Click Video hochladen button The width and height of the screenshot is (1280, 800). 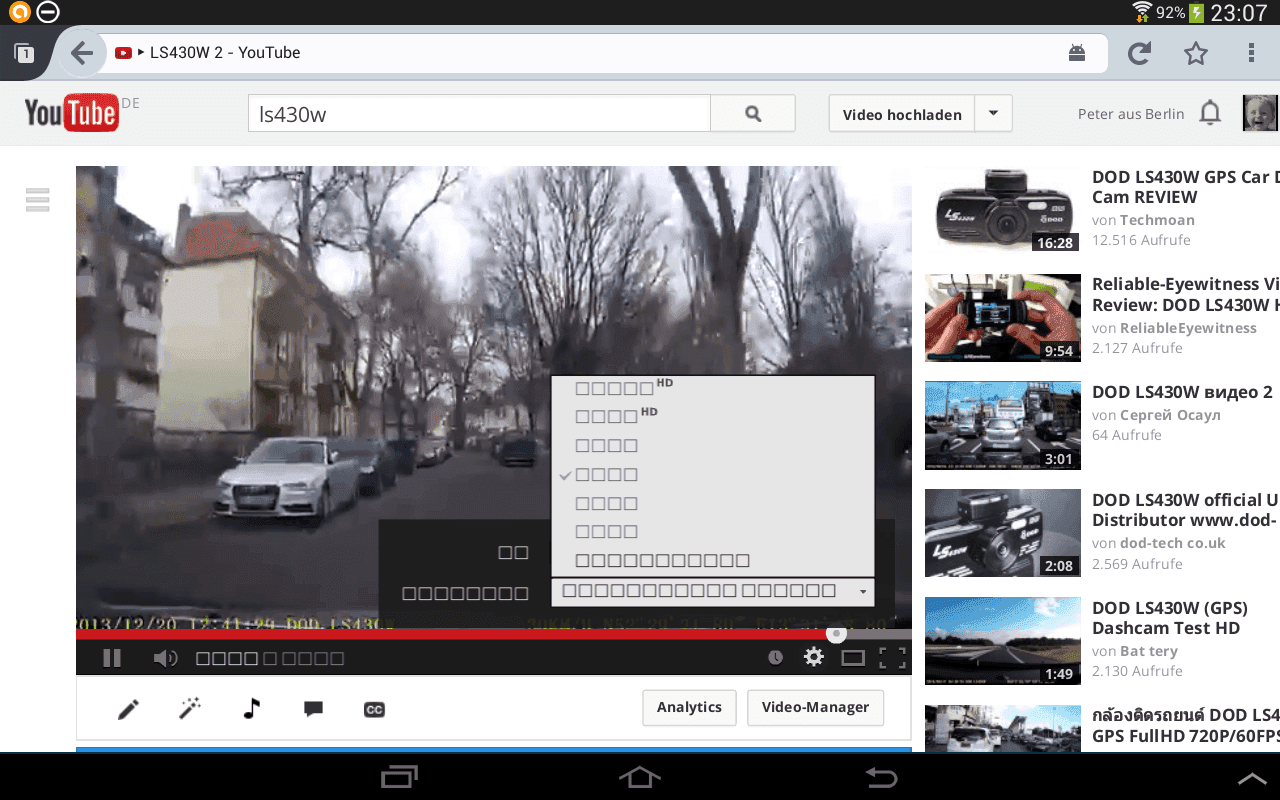[x=902, y=114]
